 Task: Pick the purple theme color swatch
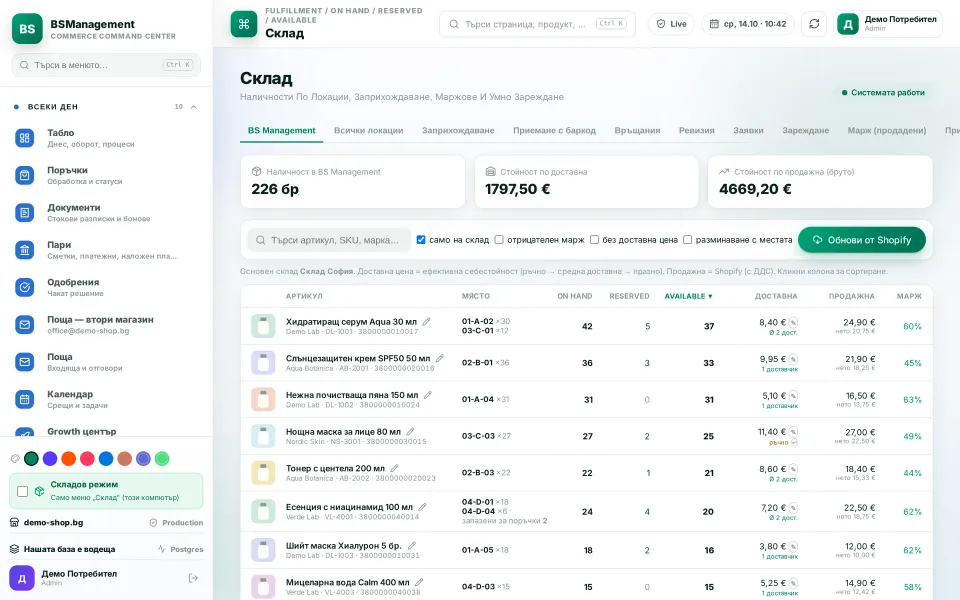coord(50,459)
